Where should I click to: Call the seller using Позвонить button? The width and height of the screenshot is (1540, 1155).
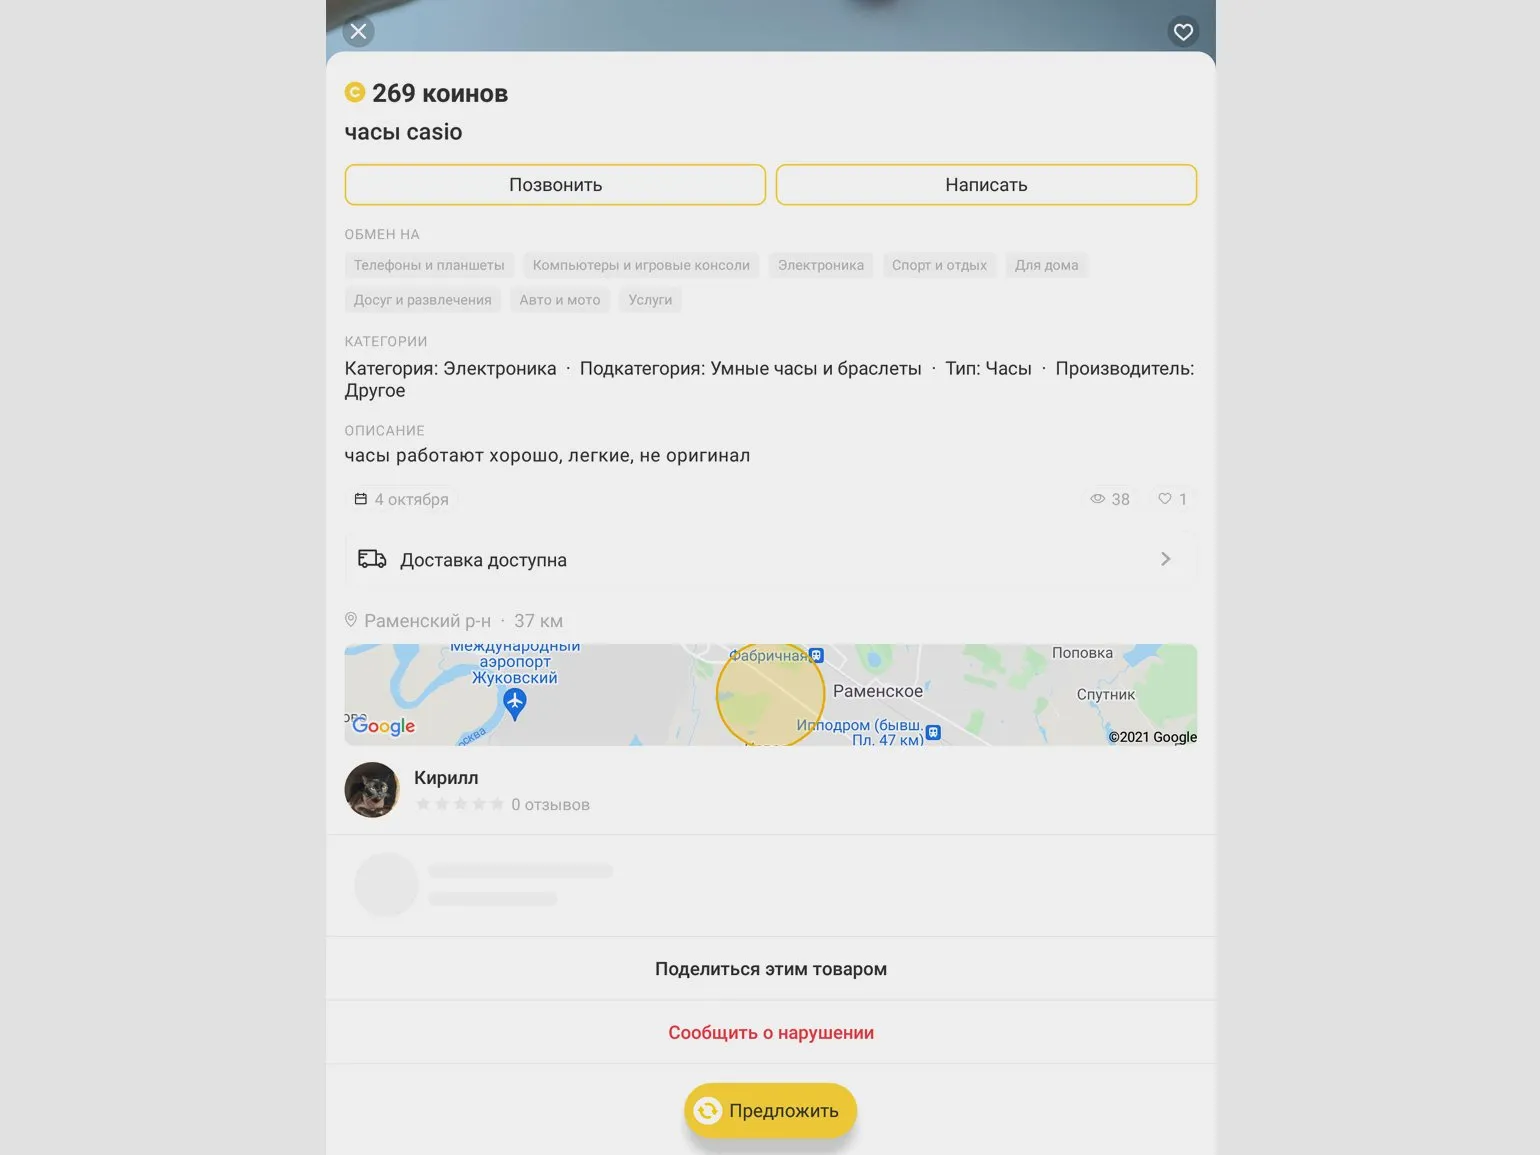click(x=555, y=185)
